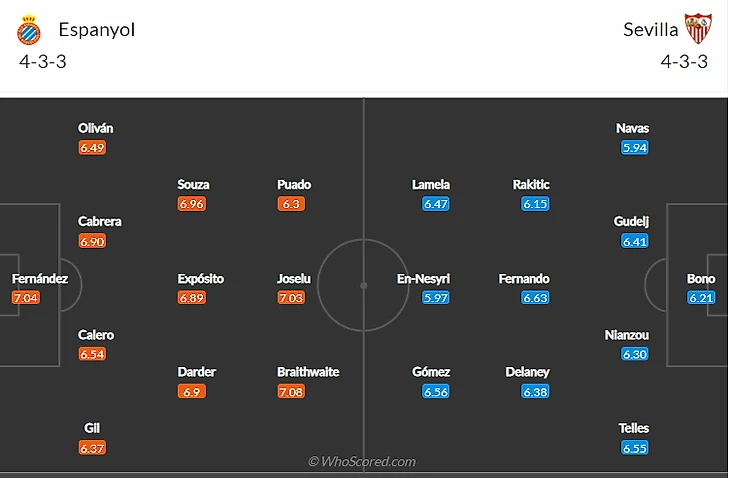Viewport: 730px width, 478px height.
Task: Select Braithwaite's 7.08 rating badge
Action: [292, 391]
